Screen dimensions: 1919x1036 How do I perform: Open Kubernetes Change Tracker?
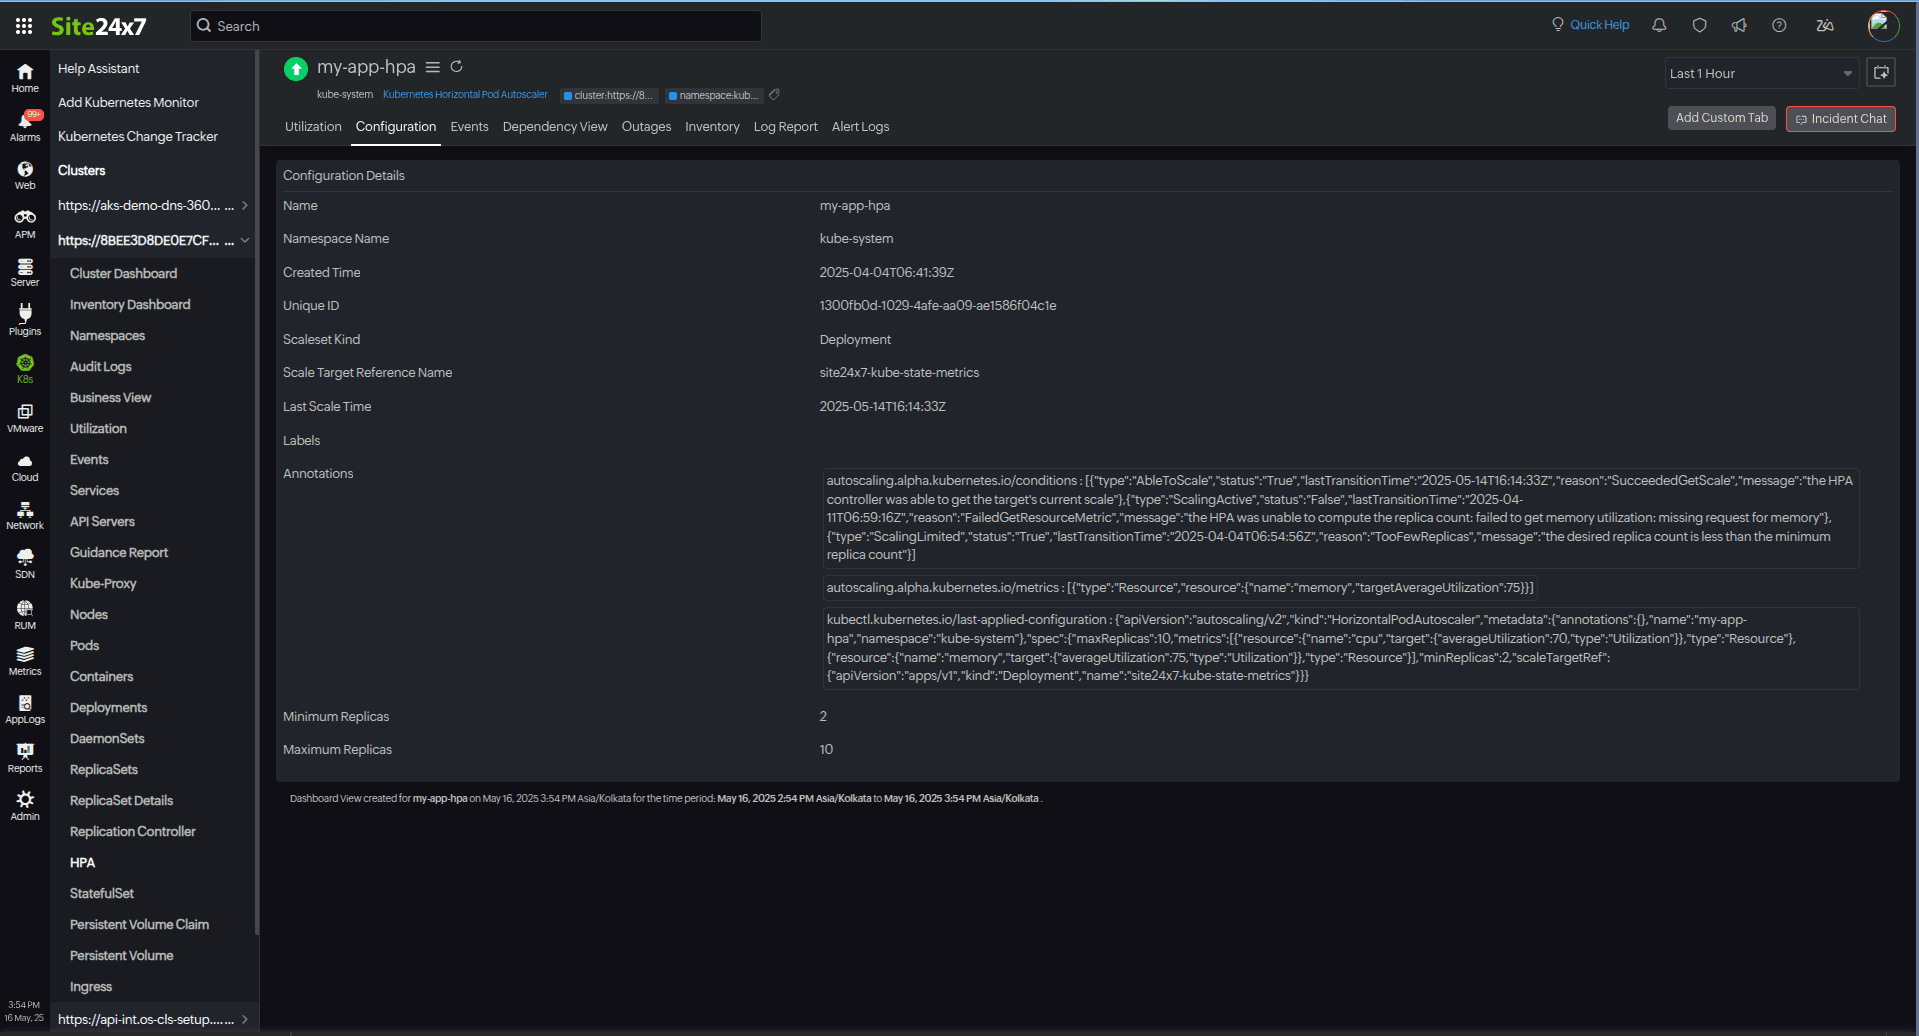pos(137,136)
